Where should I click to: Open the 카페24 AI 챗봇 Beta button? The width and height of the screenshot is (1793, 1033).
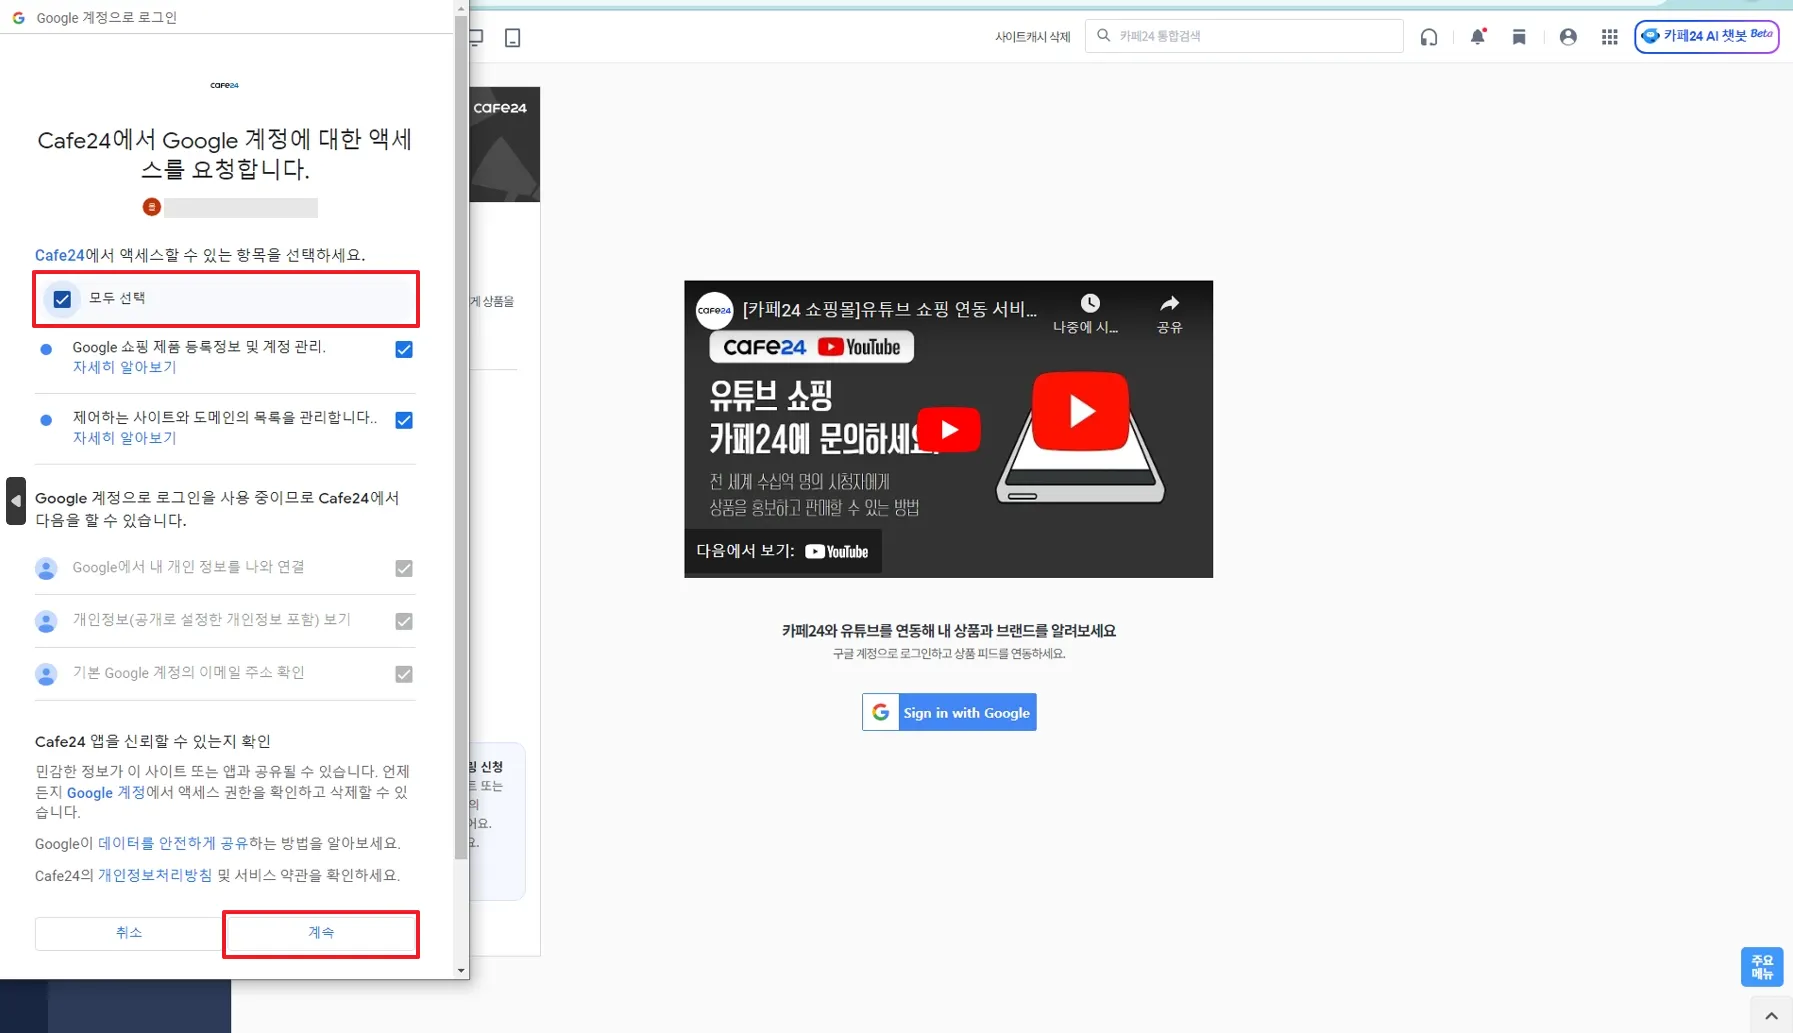click(1707, 36)
